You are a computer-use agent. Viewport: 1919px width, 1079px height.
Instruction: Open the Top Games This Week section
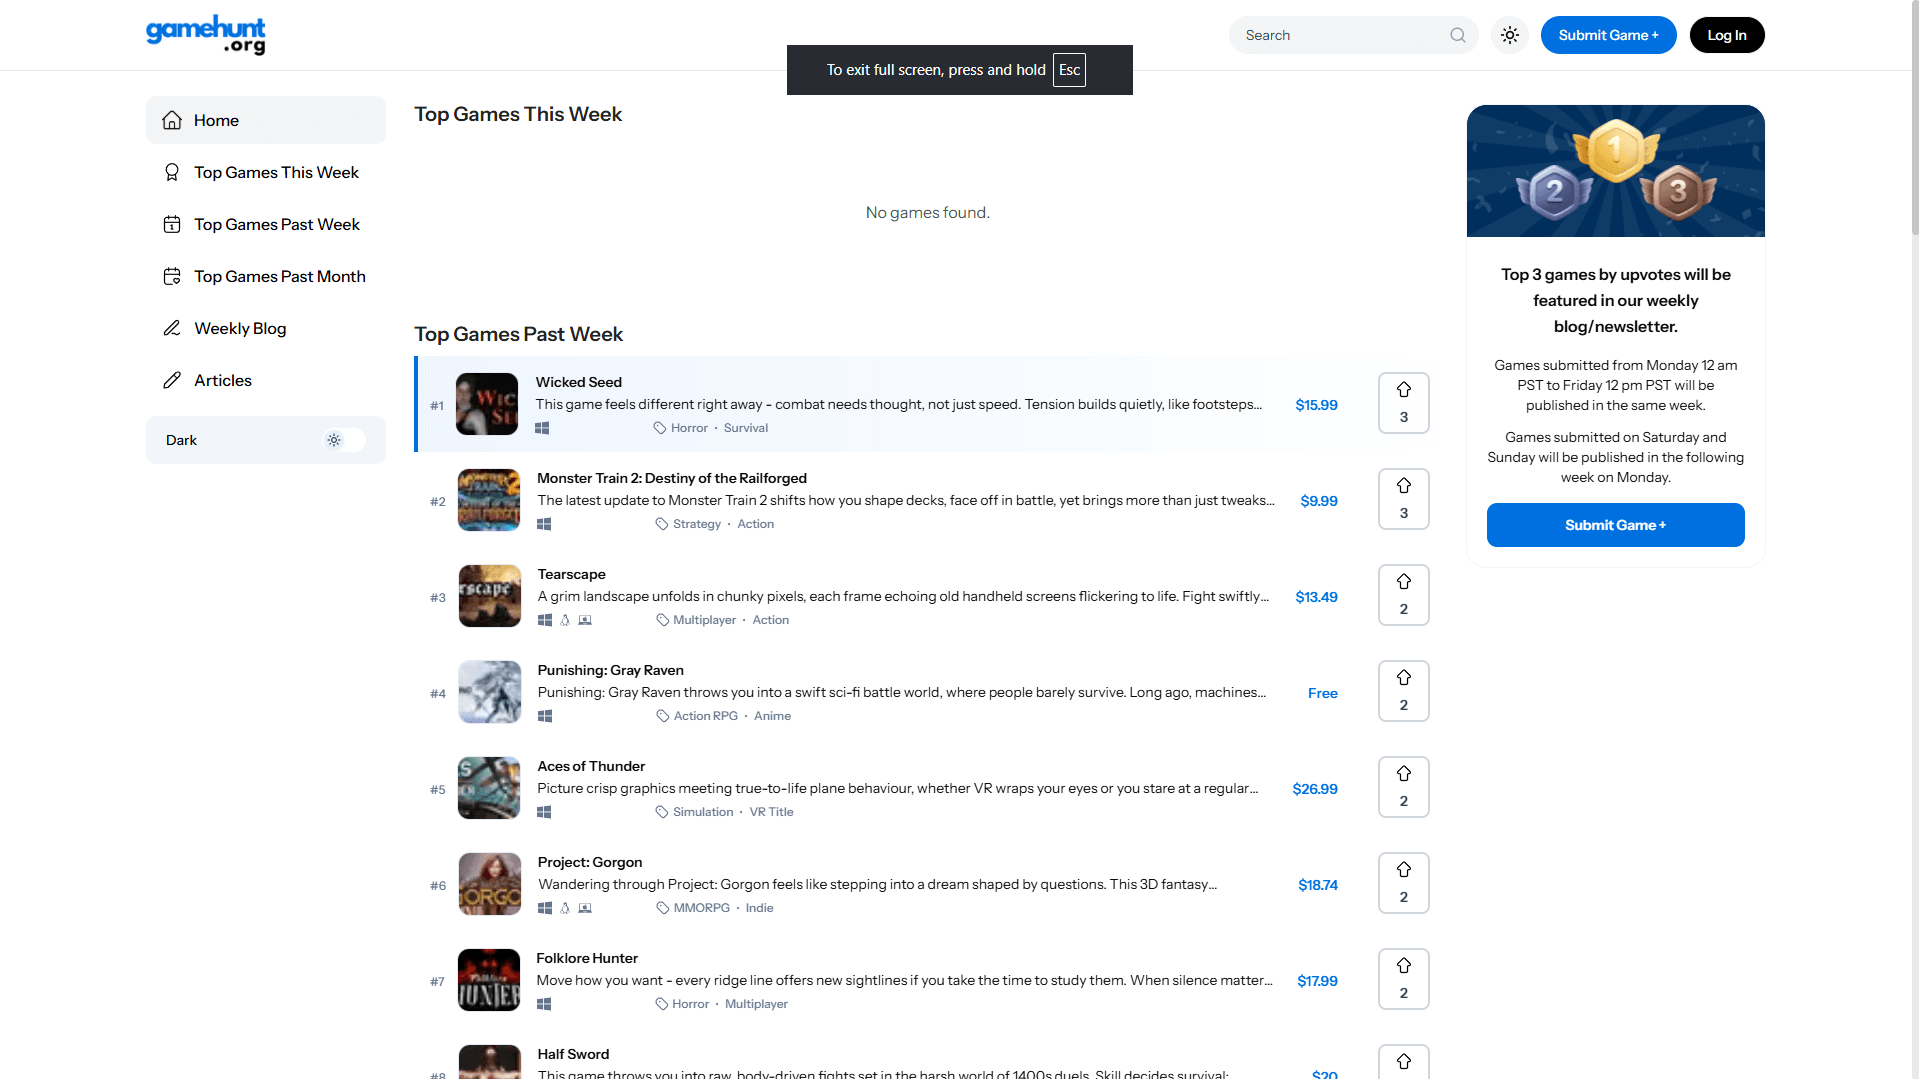(x=276, y=172)
